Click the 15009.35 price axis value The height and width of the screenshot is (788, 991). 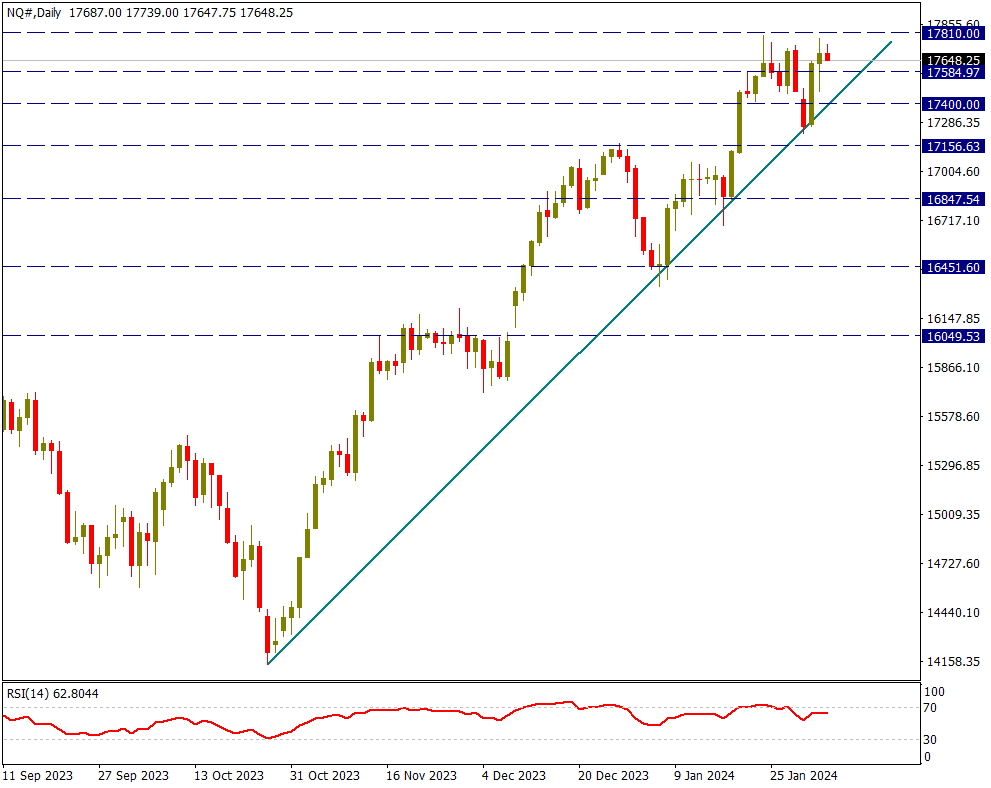[953, 515]
